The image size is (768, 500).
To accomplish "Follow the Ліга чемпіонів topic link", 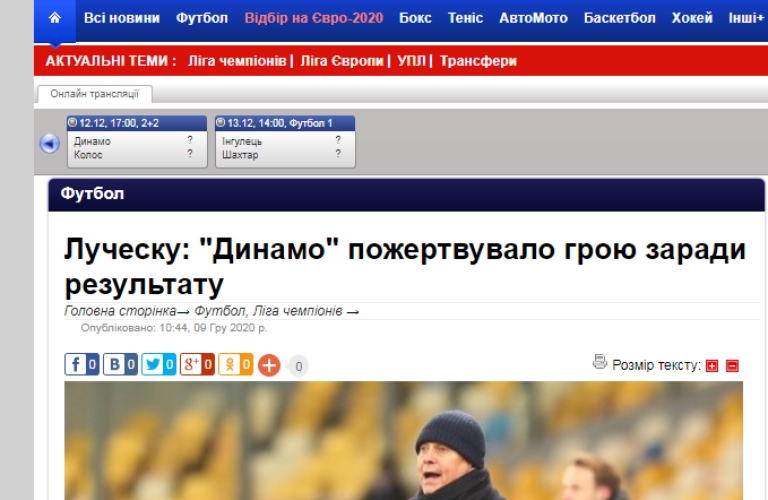I will click(x=237, y=61).
